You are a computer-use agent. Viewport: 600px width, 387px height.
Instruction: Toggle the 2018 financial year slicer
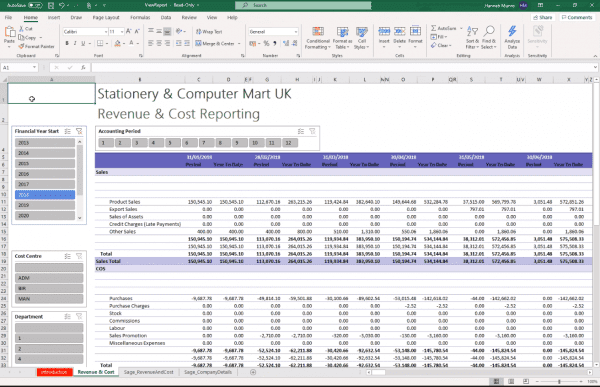45,195
